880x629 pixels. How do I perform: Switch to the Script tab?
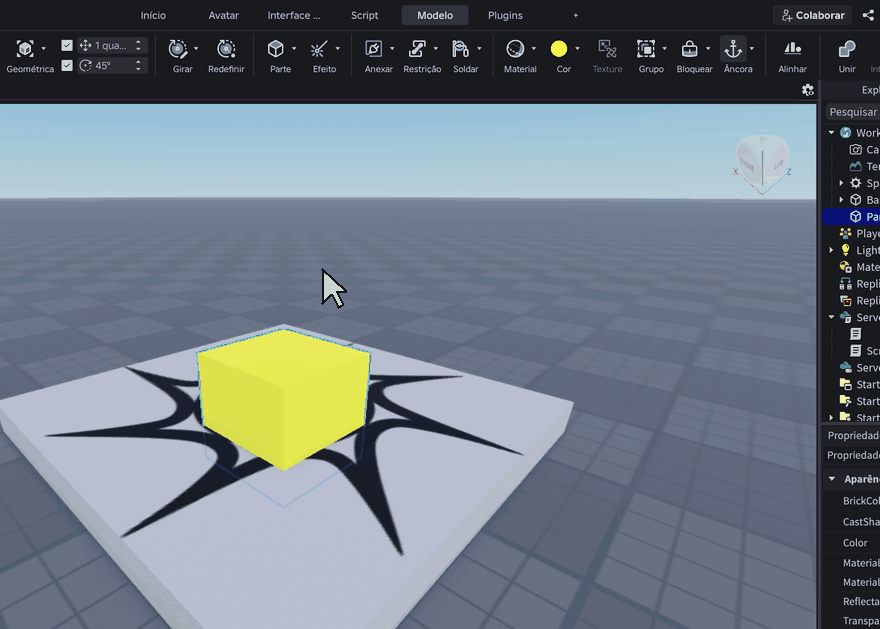click(x=364, y=15)
